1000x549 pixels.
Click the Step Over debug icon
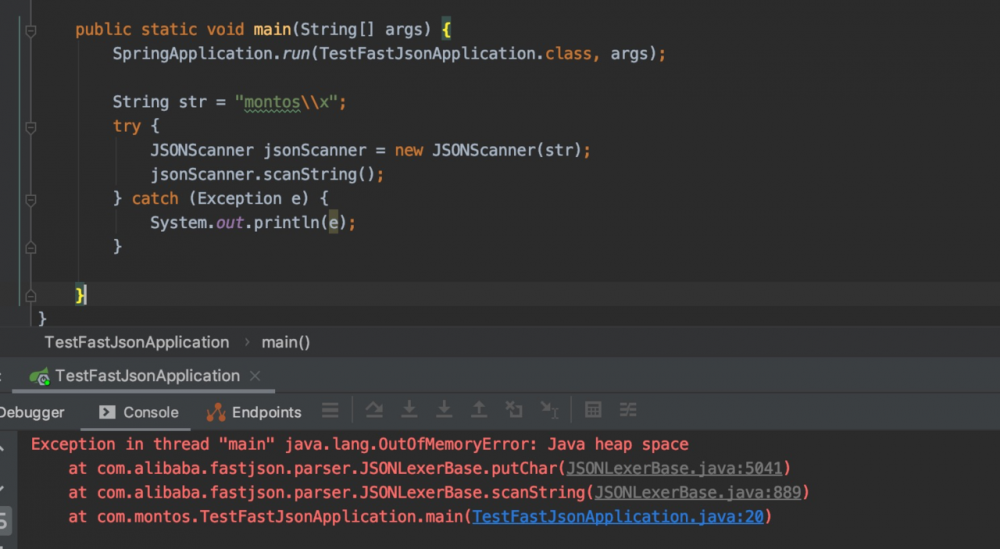pyautogui.click(x=374, y=410)
